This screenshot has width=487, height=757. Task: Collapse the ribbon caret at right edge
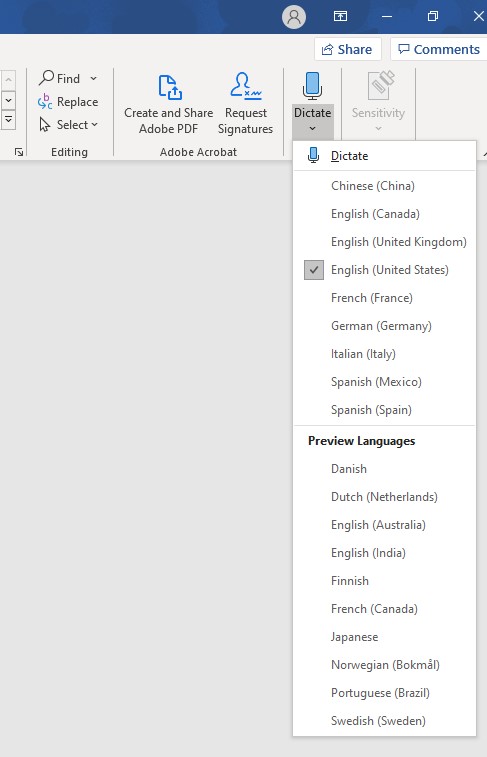pyautogui.click(x=484, y=154)
